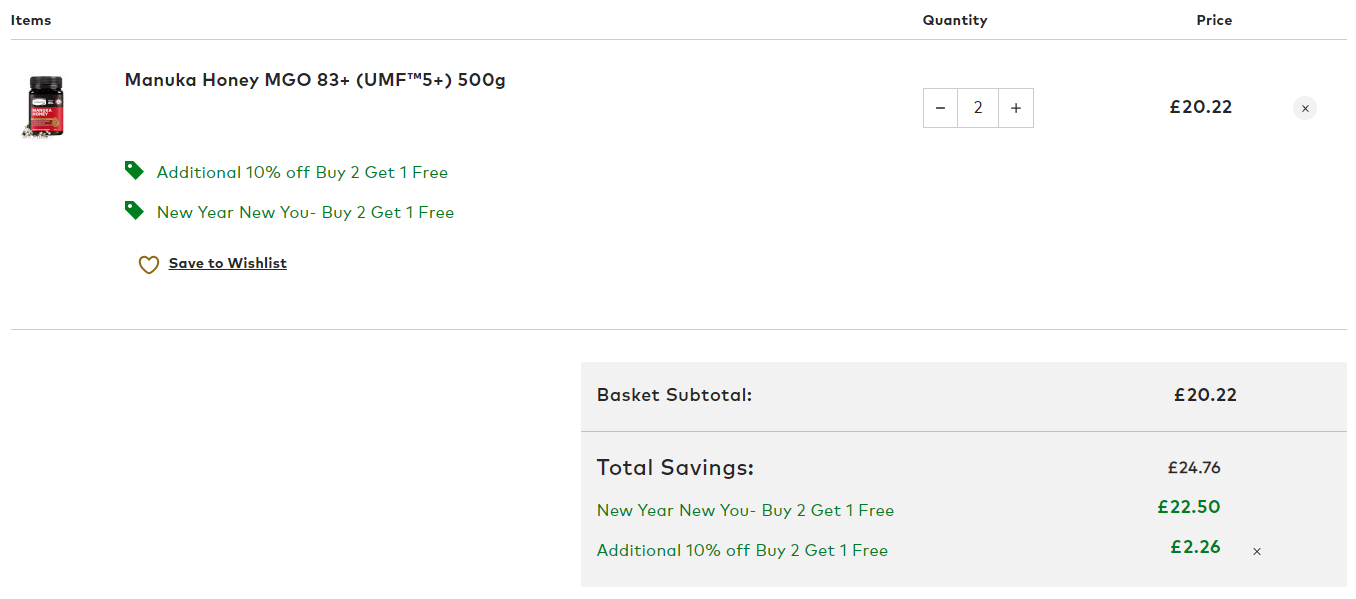
Task: Click the £22.50 New Year savings amount
Action: click(x=1189, y=507)
